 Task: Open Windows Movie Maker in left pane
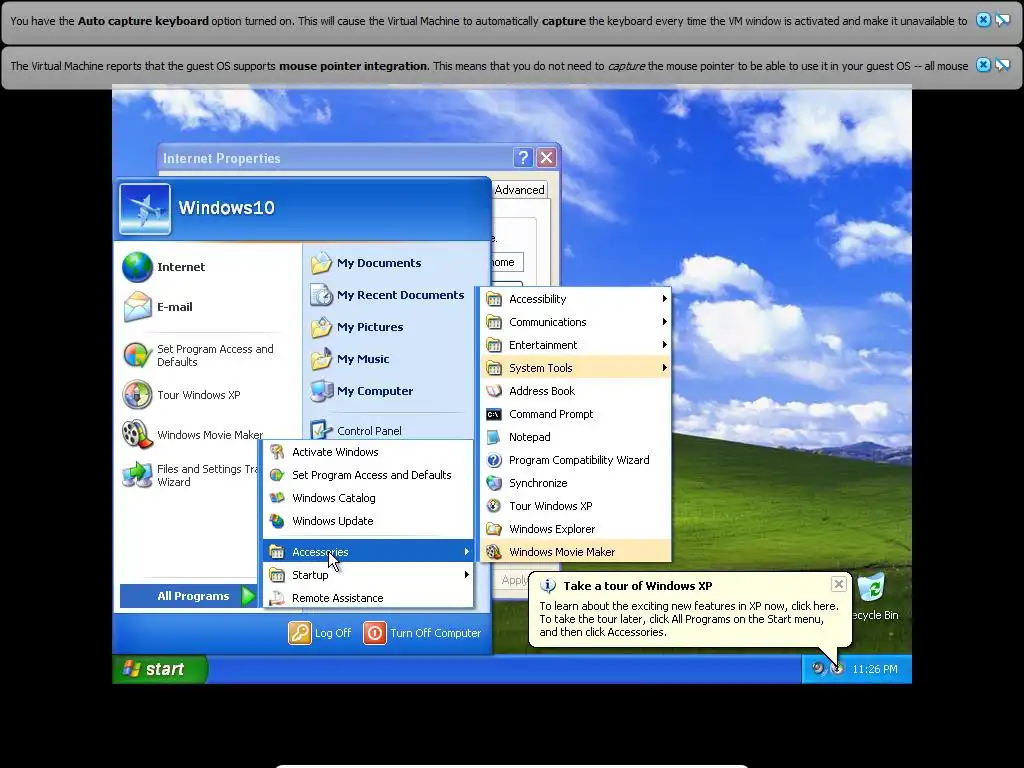coord(193,435)
